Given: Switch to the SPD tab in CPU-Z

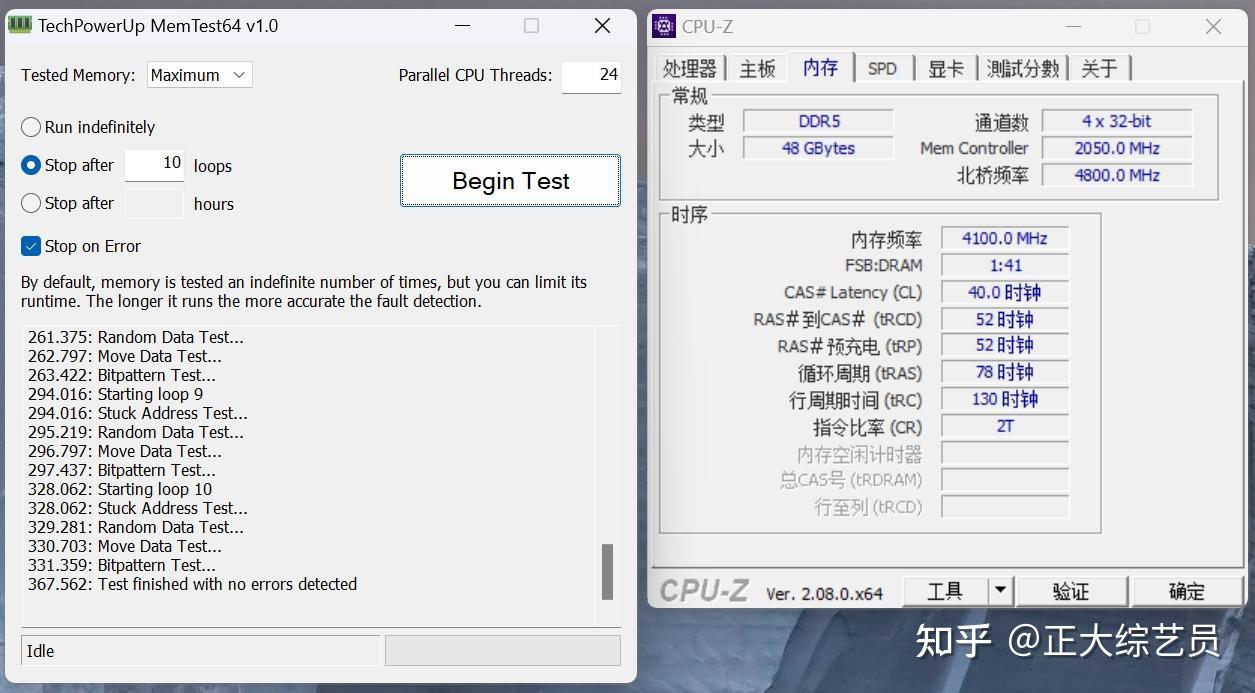Looking at the screenshot, I should click(882, 68).
